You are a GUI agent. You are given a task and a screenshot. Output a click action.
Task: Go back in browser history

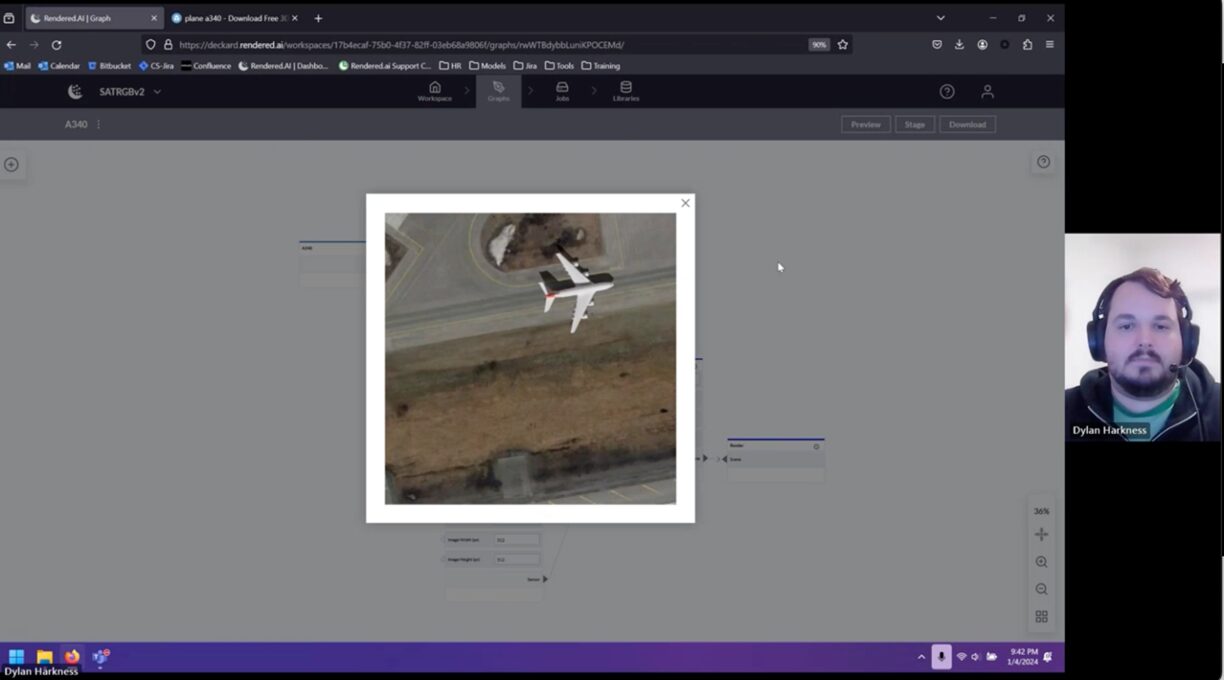tap(11, 45)
